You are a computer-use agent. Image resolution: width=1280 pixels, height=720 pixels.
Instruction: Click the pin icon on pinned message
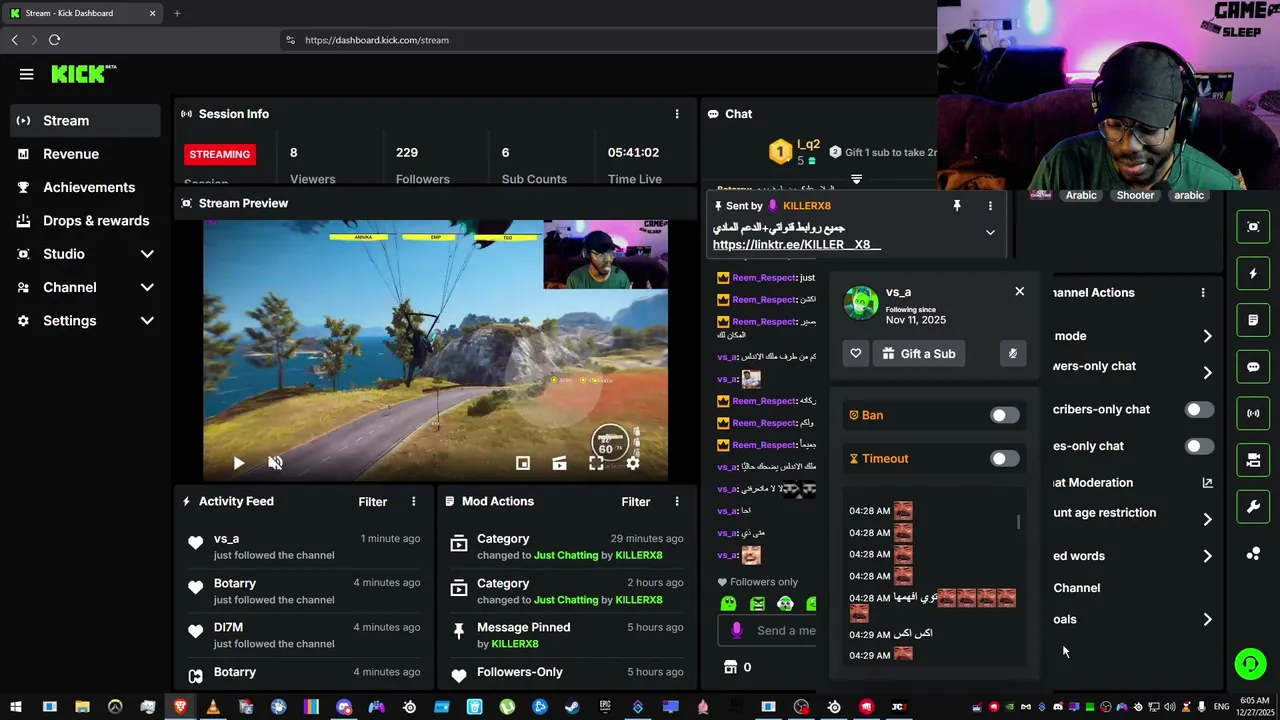tap(957, 206)
